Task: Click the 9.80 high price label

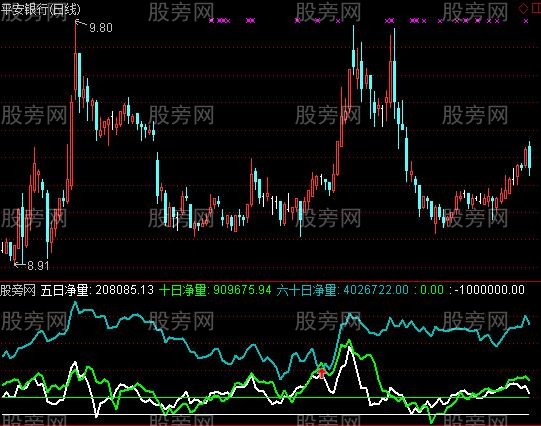Action: point(101,28)
